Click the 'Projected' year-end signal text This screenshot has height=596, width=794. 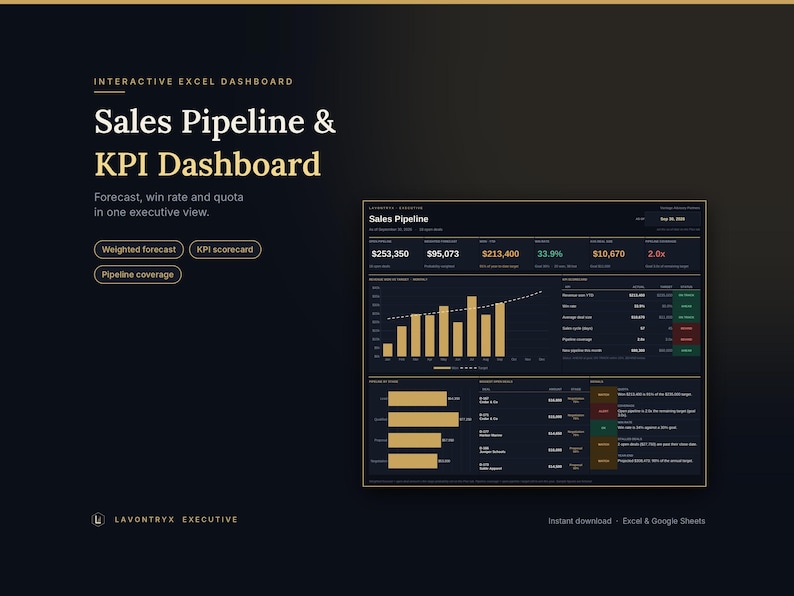[655, 461]
